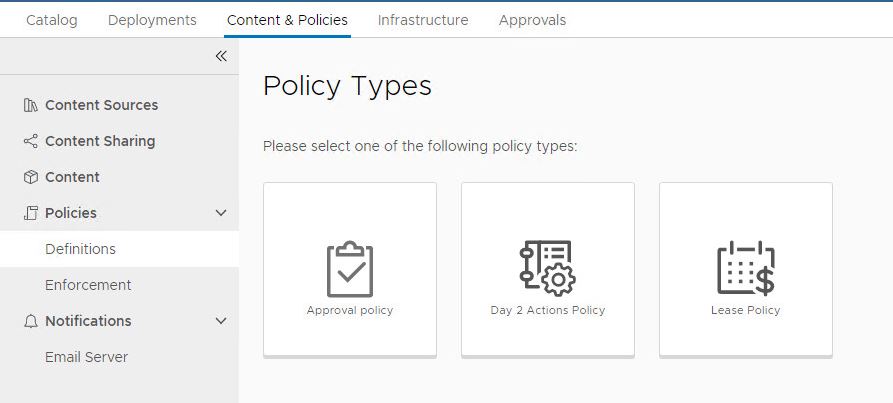Switch to the Deployments tab
Image resolution: width=893 pixels, height=403 pixels.
152,20
